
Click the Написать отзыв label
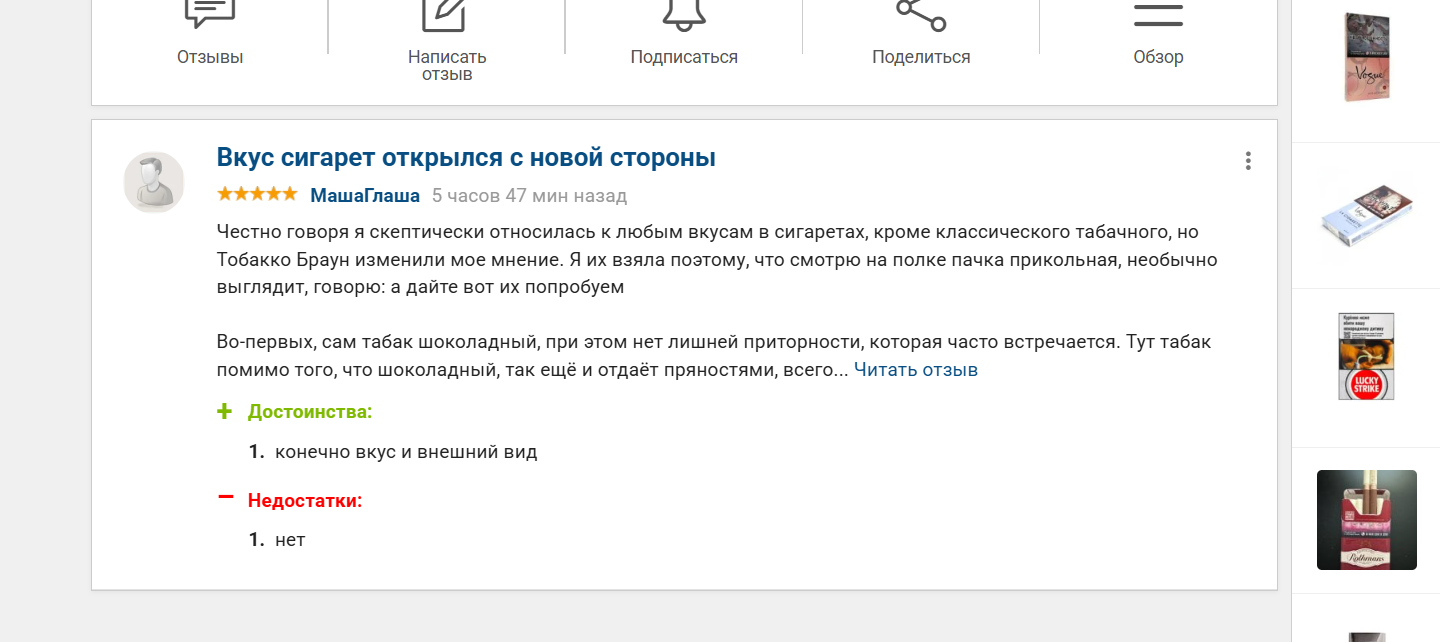tap(447, 66)
